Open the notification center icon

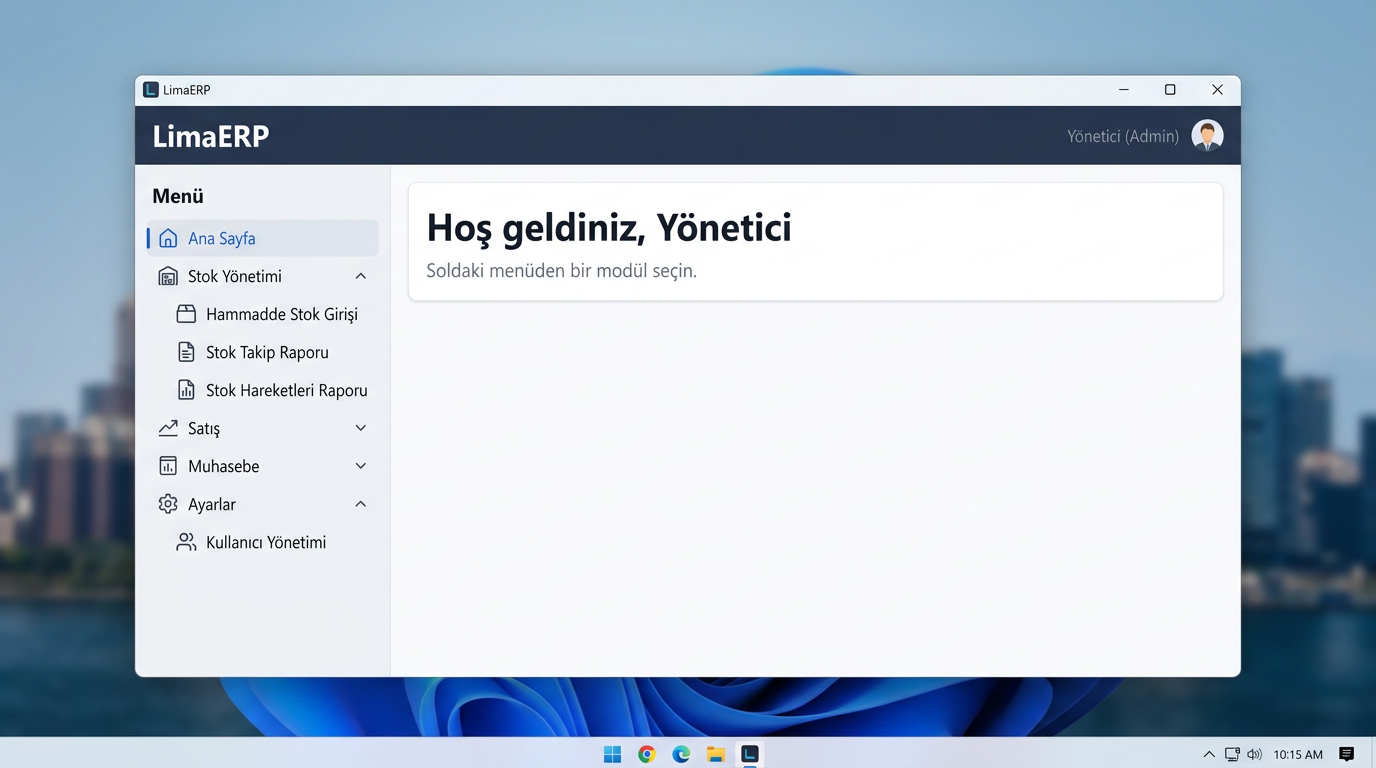click(x=1346, y=754)
